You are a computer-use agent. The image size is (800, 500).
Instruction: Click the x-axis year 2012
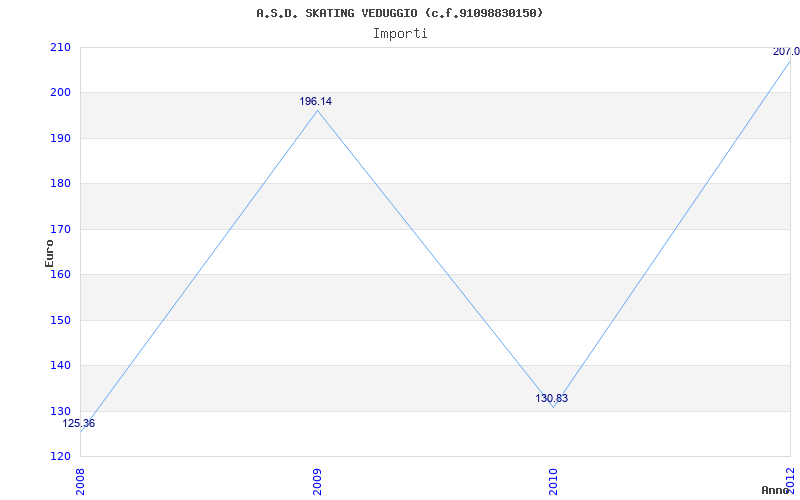791,480
